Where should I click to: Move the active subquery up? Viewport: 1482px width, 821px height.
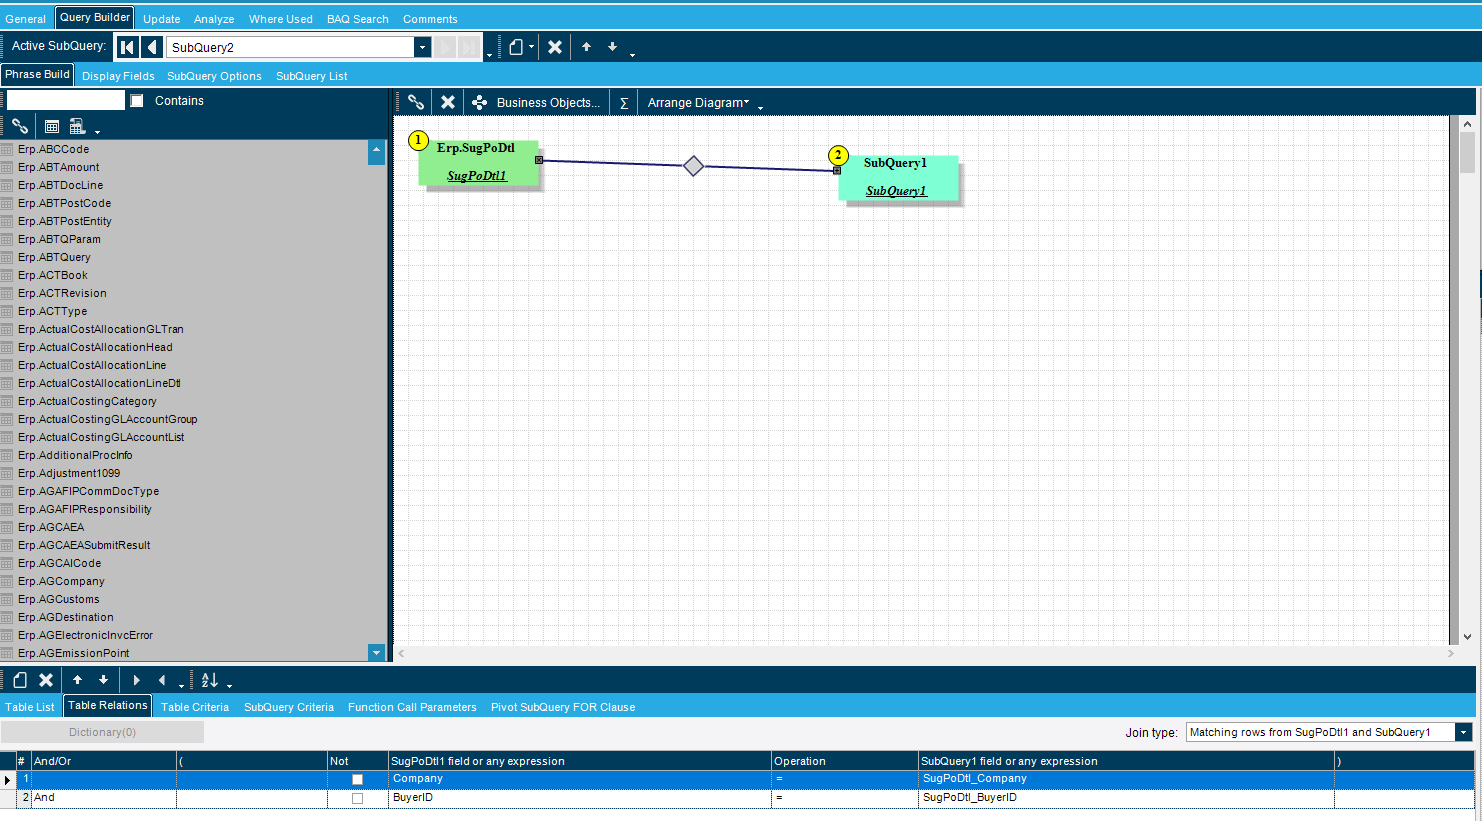pos(587,47)
